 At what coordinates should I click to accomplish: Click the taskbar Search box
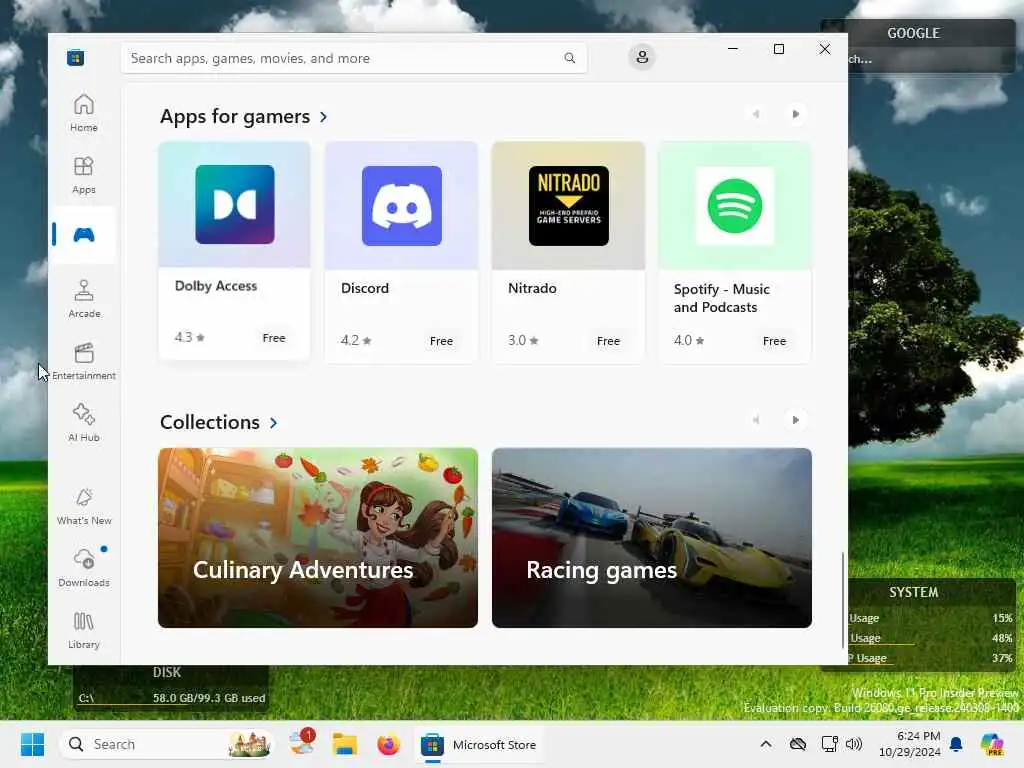[167, 744]
